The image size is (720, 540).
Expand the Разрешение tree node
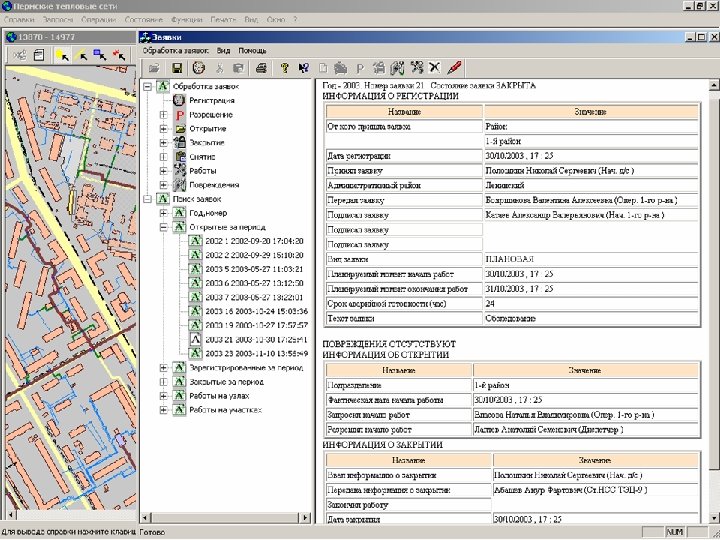163,115
